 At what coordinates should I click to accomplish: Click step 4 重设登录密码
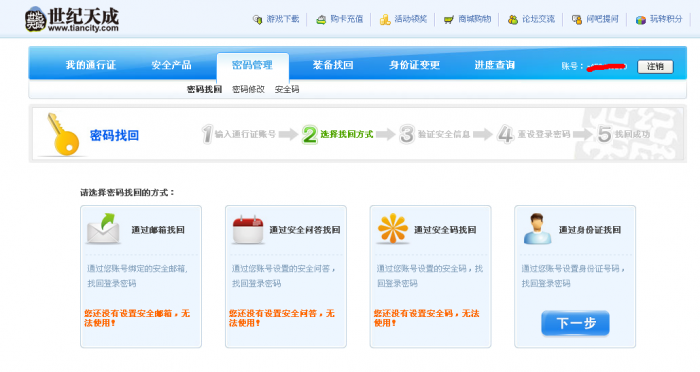[533, 134]
